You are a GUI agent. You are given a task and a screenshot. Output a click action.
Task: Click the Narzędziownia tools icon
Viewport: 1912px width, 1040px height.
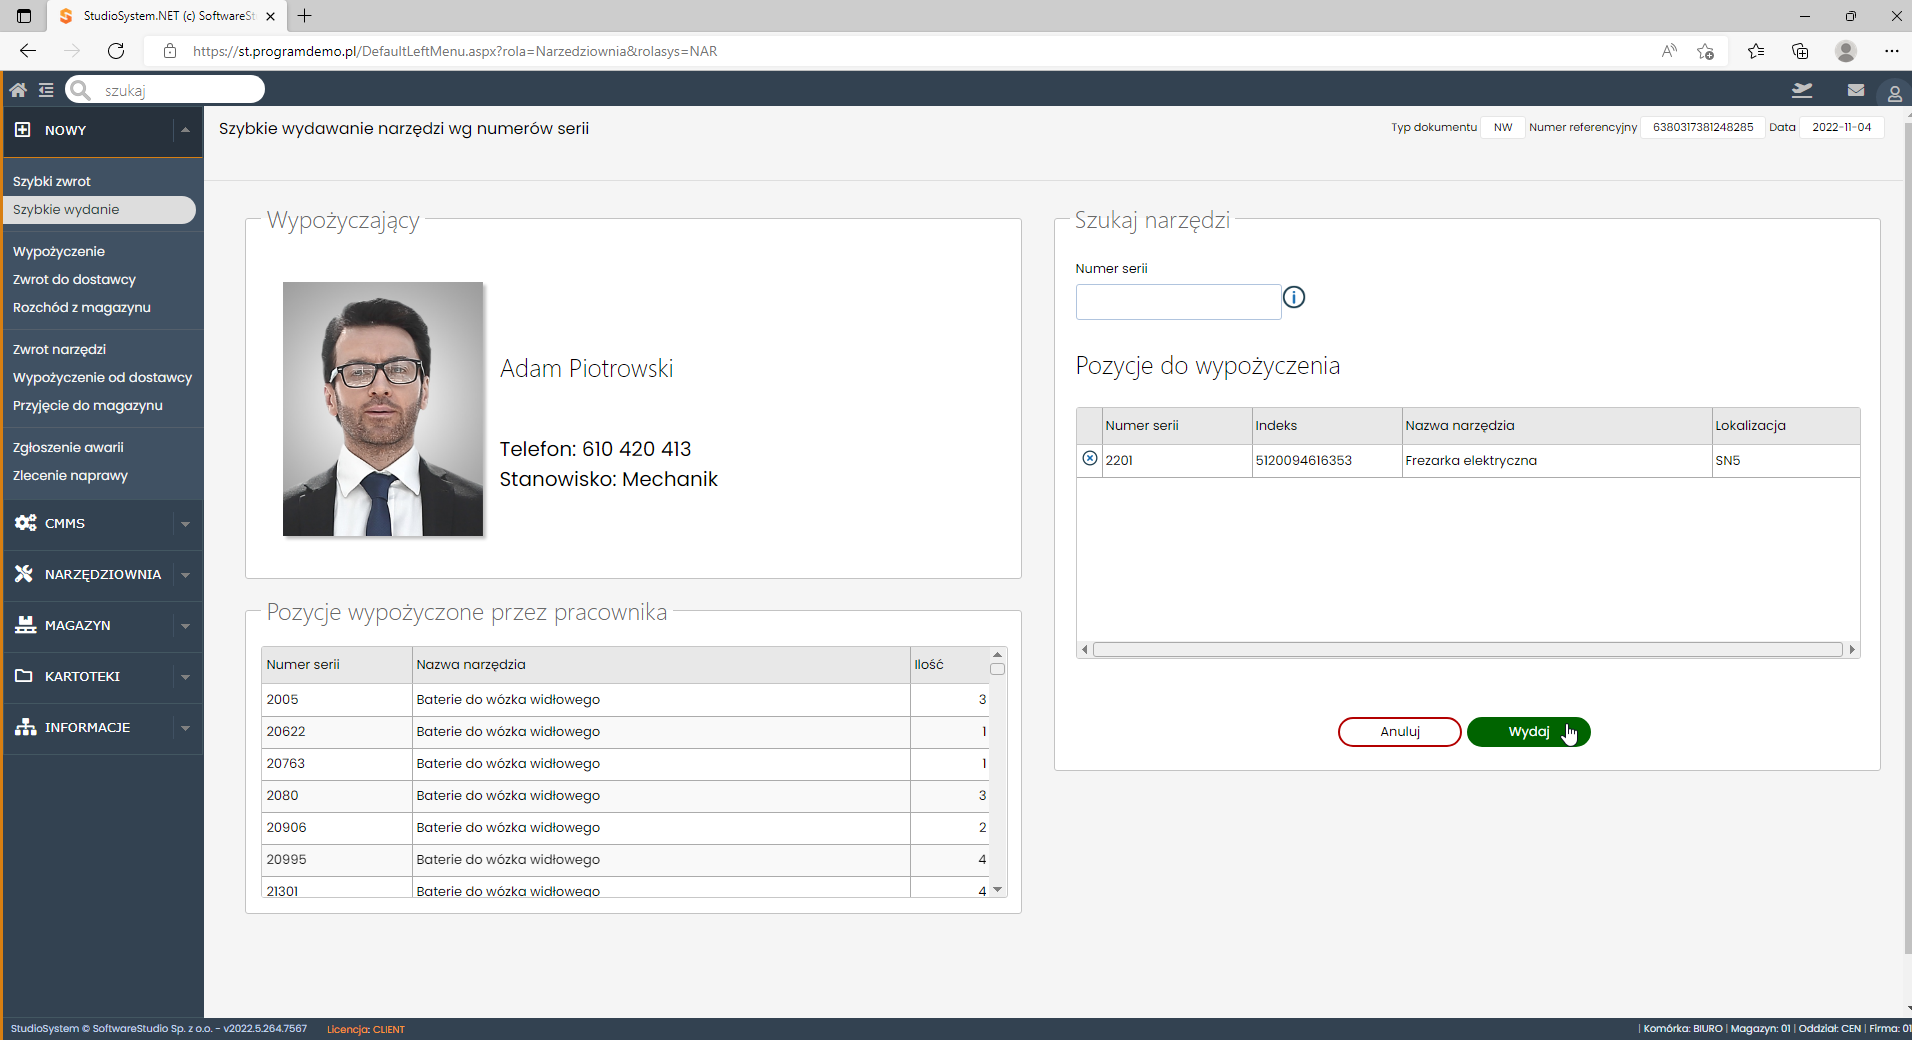(x=24, y=574)
